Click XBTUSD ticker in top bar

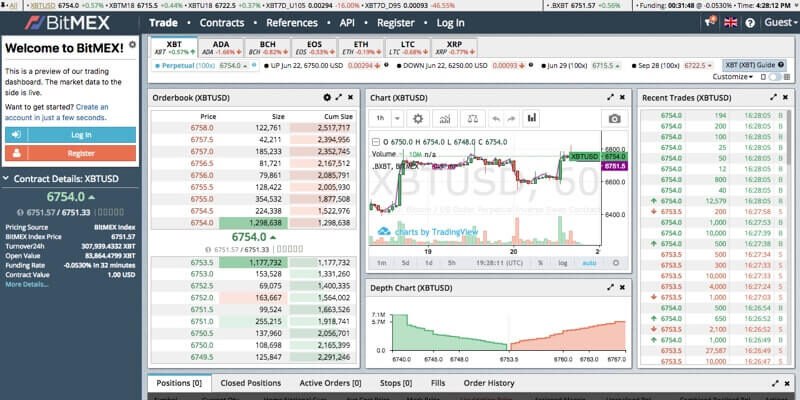click(x=43, y=5)
